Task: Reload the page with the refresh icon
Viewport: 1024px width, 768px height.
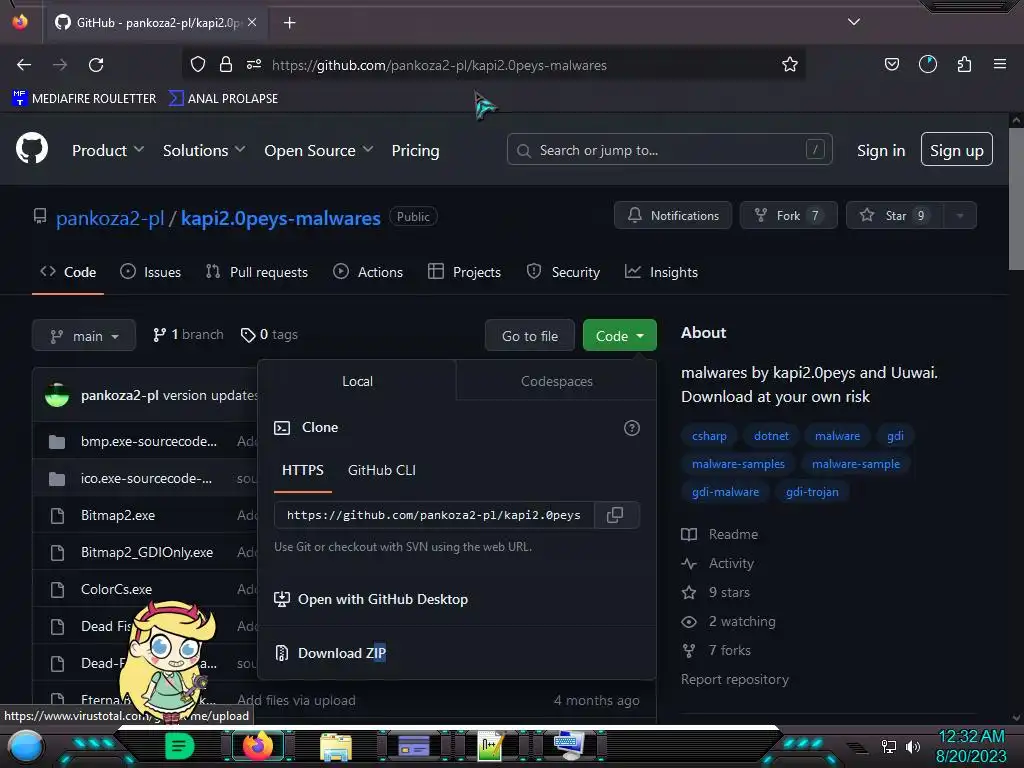Action: pyautogui.click(x=96, y=65)
